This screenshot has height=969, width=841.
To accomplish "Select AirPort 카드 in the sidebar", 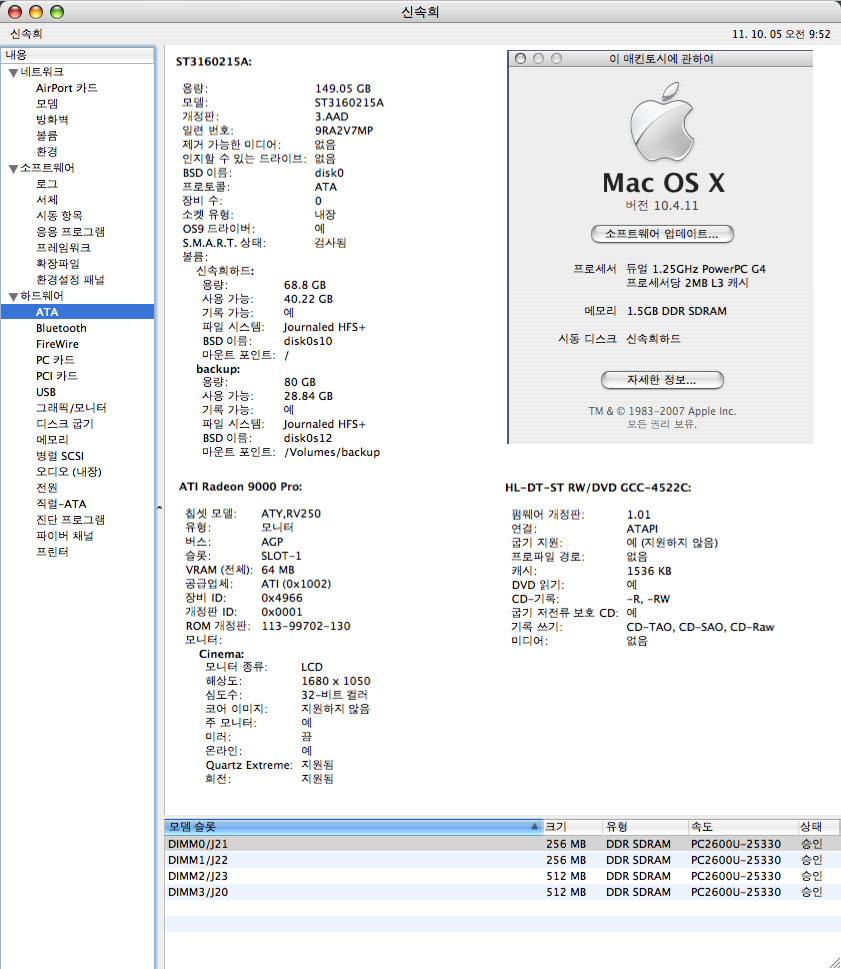I will click(66, 88).
